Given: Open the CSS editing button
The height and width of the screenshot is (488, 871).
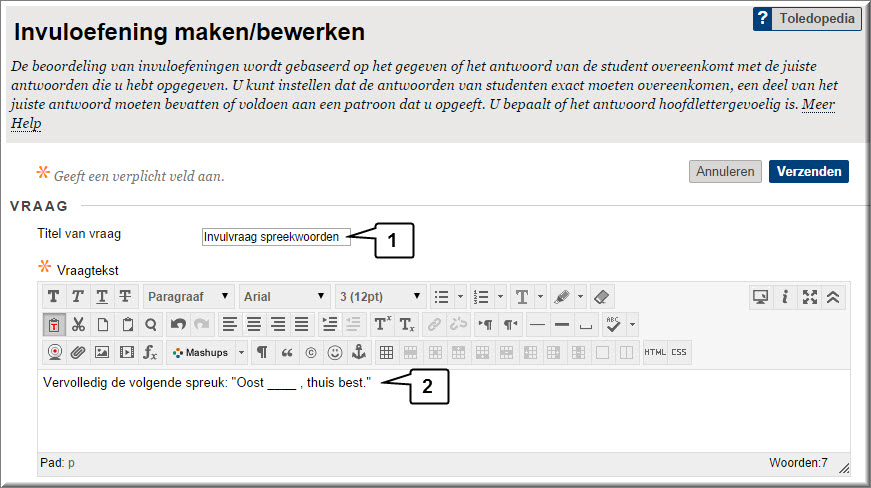Looking at the screenshot, I should 679,352.
